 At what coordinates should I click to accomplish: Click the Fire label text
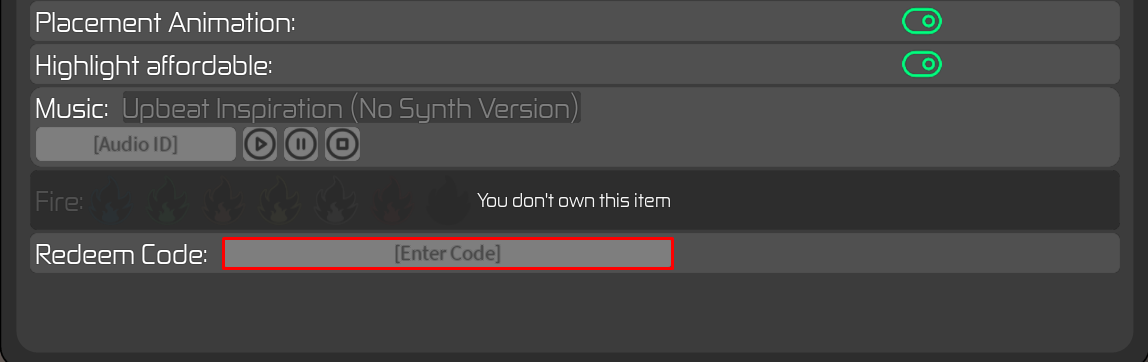point(59,202)
